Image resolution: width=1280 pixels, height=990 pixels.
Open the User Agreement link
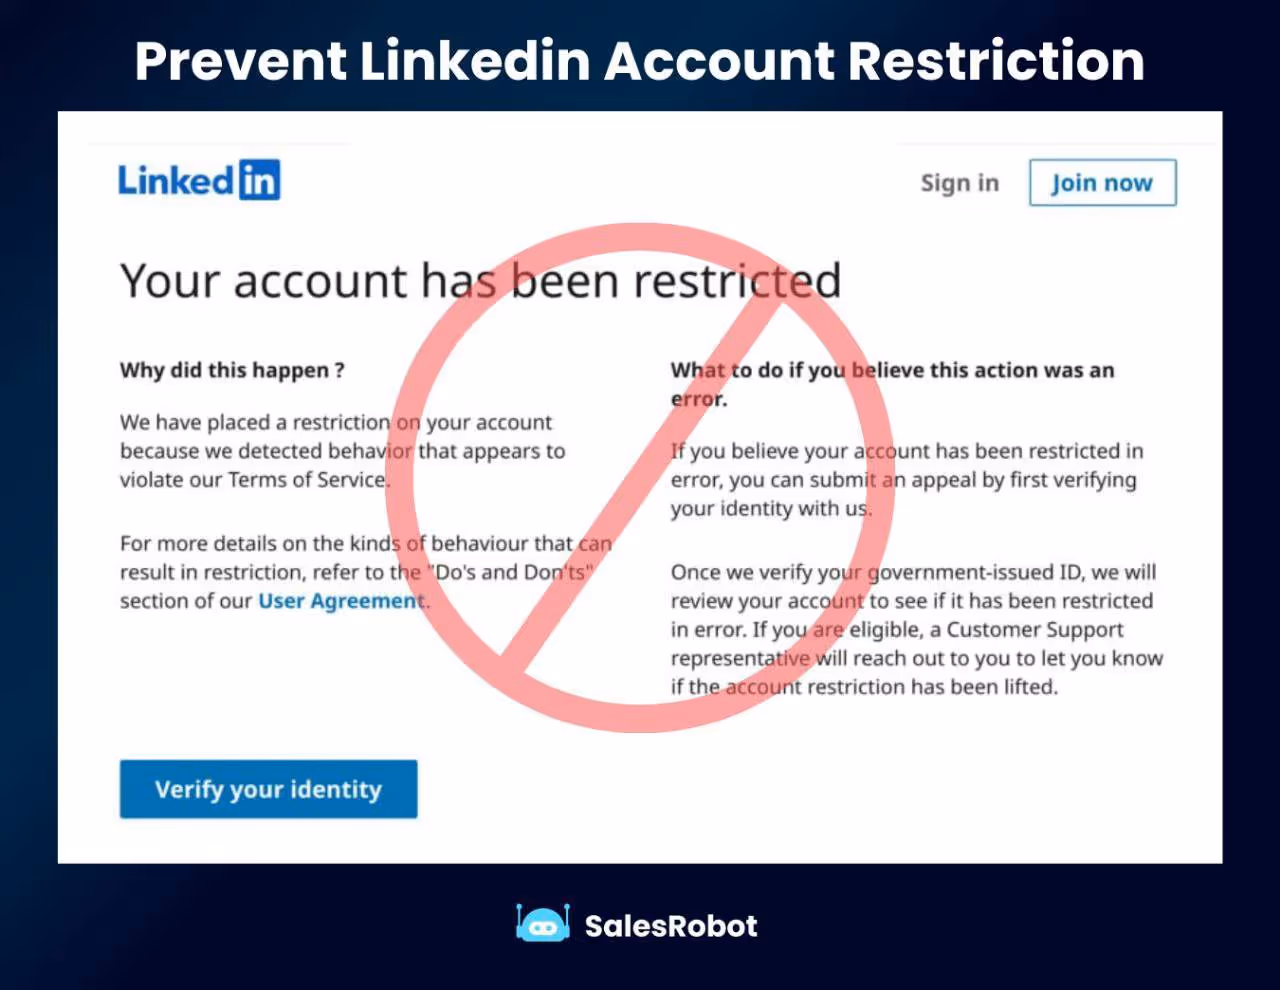tap(341, 600)
